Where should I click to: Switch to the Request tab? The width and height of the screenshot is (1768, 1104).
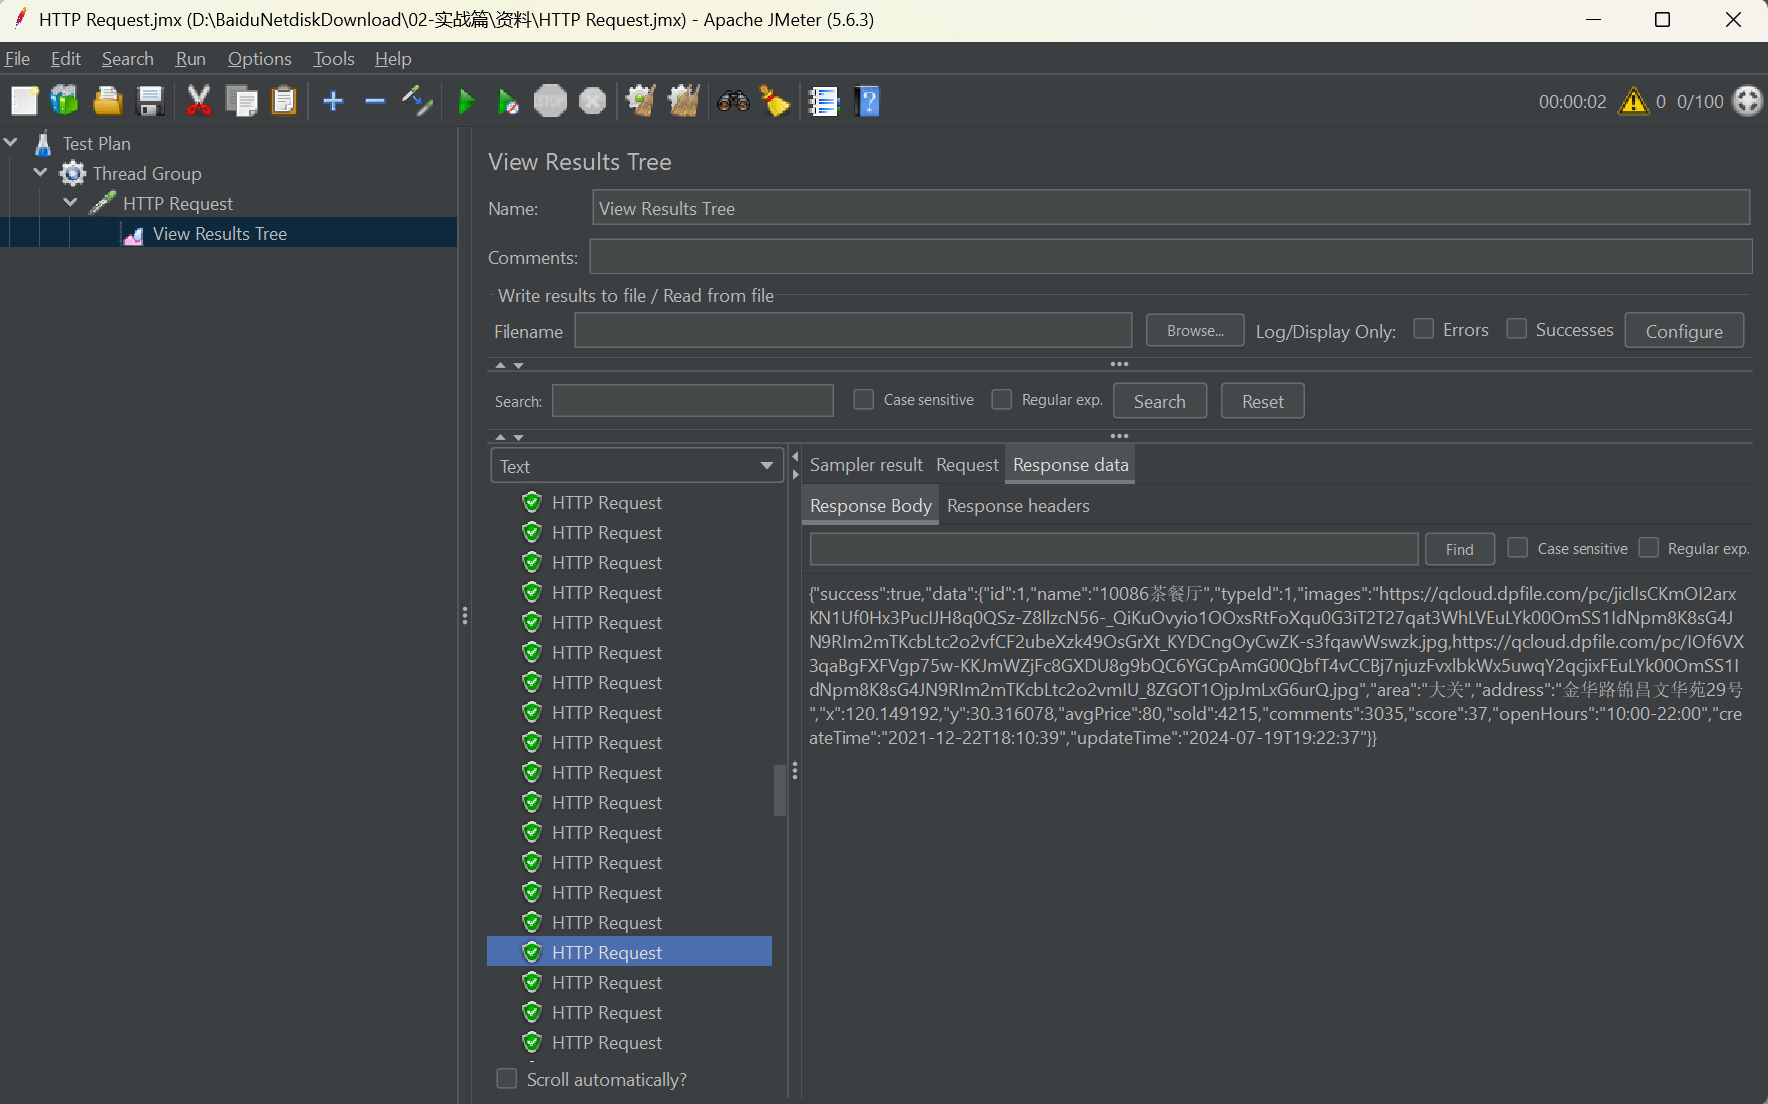pos(967,465)
